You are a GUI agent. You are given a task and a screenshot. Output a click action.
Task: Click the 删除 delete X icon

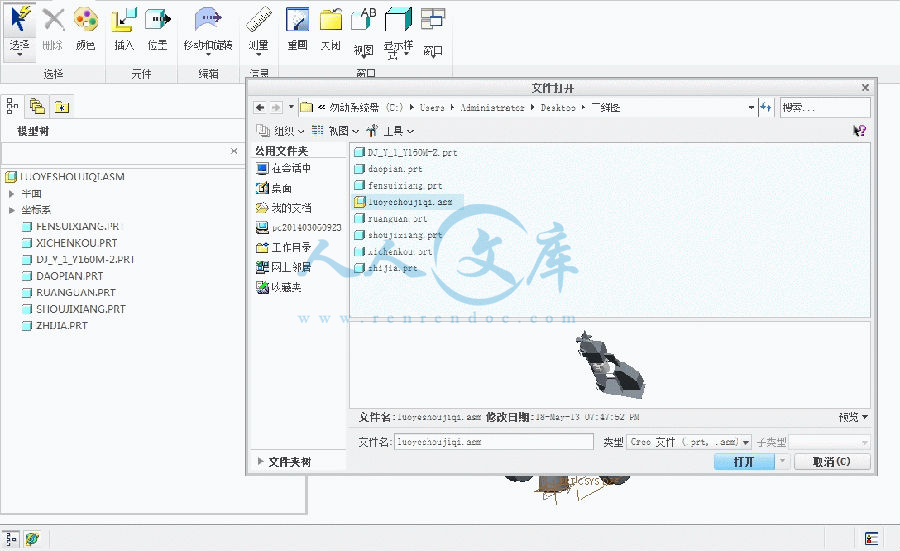(x=53, y=29)
